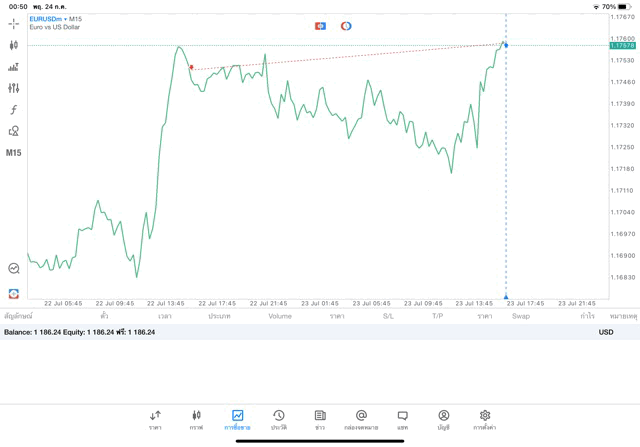Click the chart search icon in left sidebar

click(14, 268)
